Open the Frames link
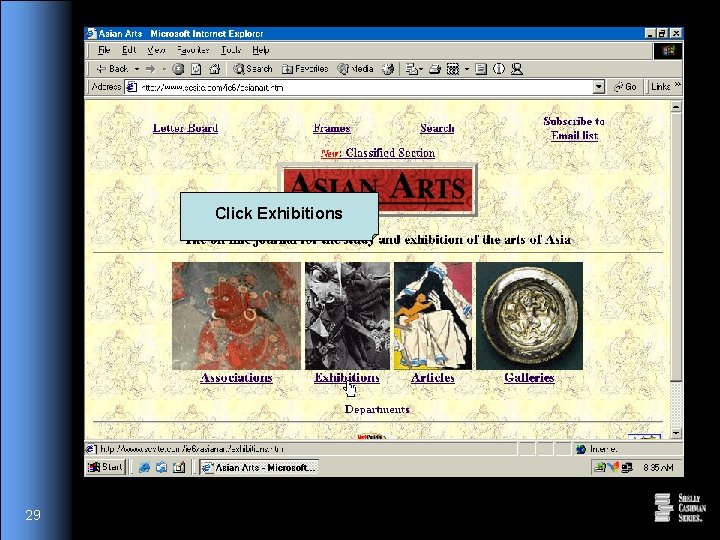This screenshot has width=720, height=540. pos(332,128)
